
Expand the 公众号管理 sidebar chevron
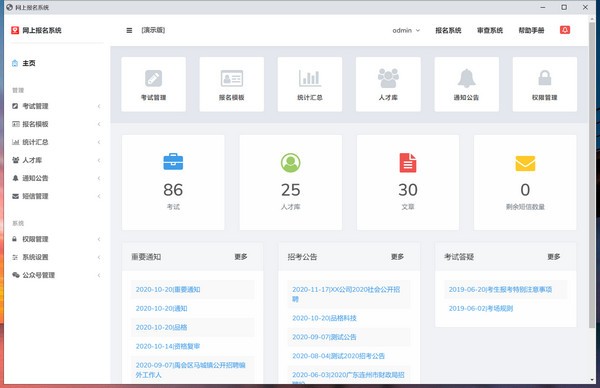tap(99, 275)
